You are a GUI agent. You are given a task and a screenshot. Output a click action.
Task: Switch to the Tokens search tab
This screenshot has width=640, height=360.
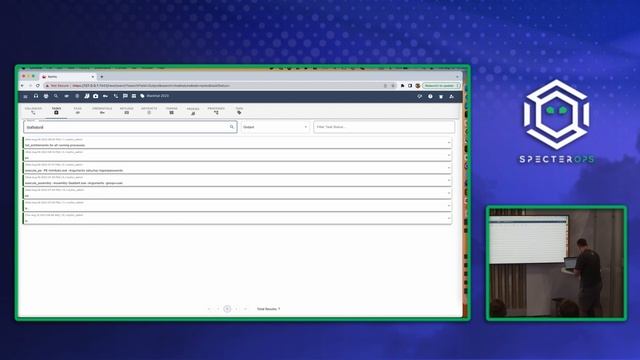(171, 111)
